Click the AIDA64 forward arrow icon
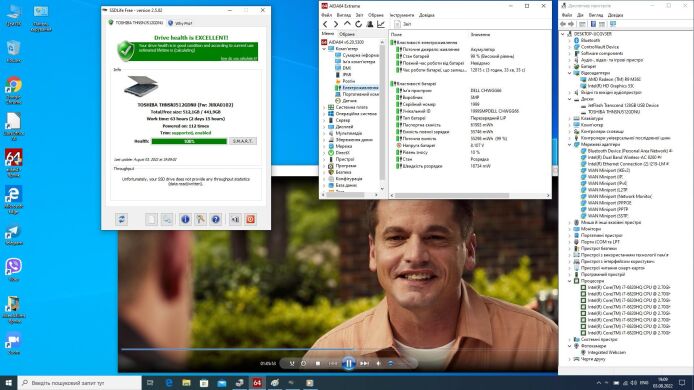 click(x=336, y=24)
